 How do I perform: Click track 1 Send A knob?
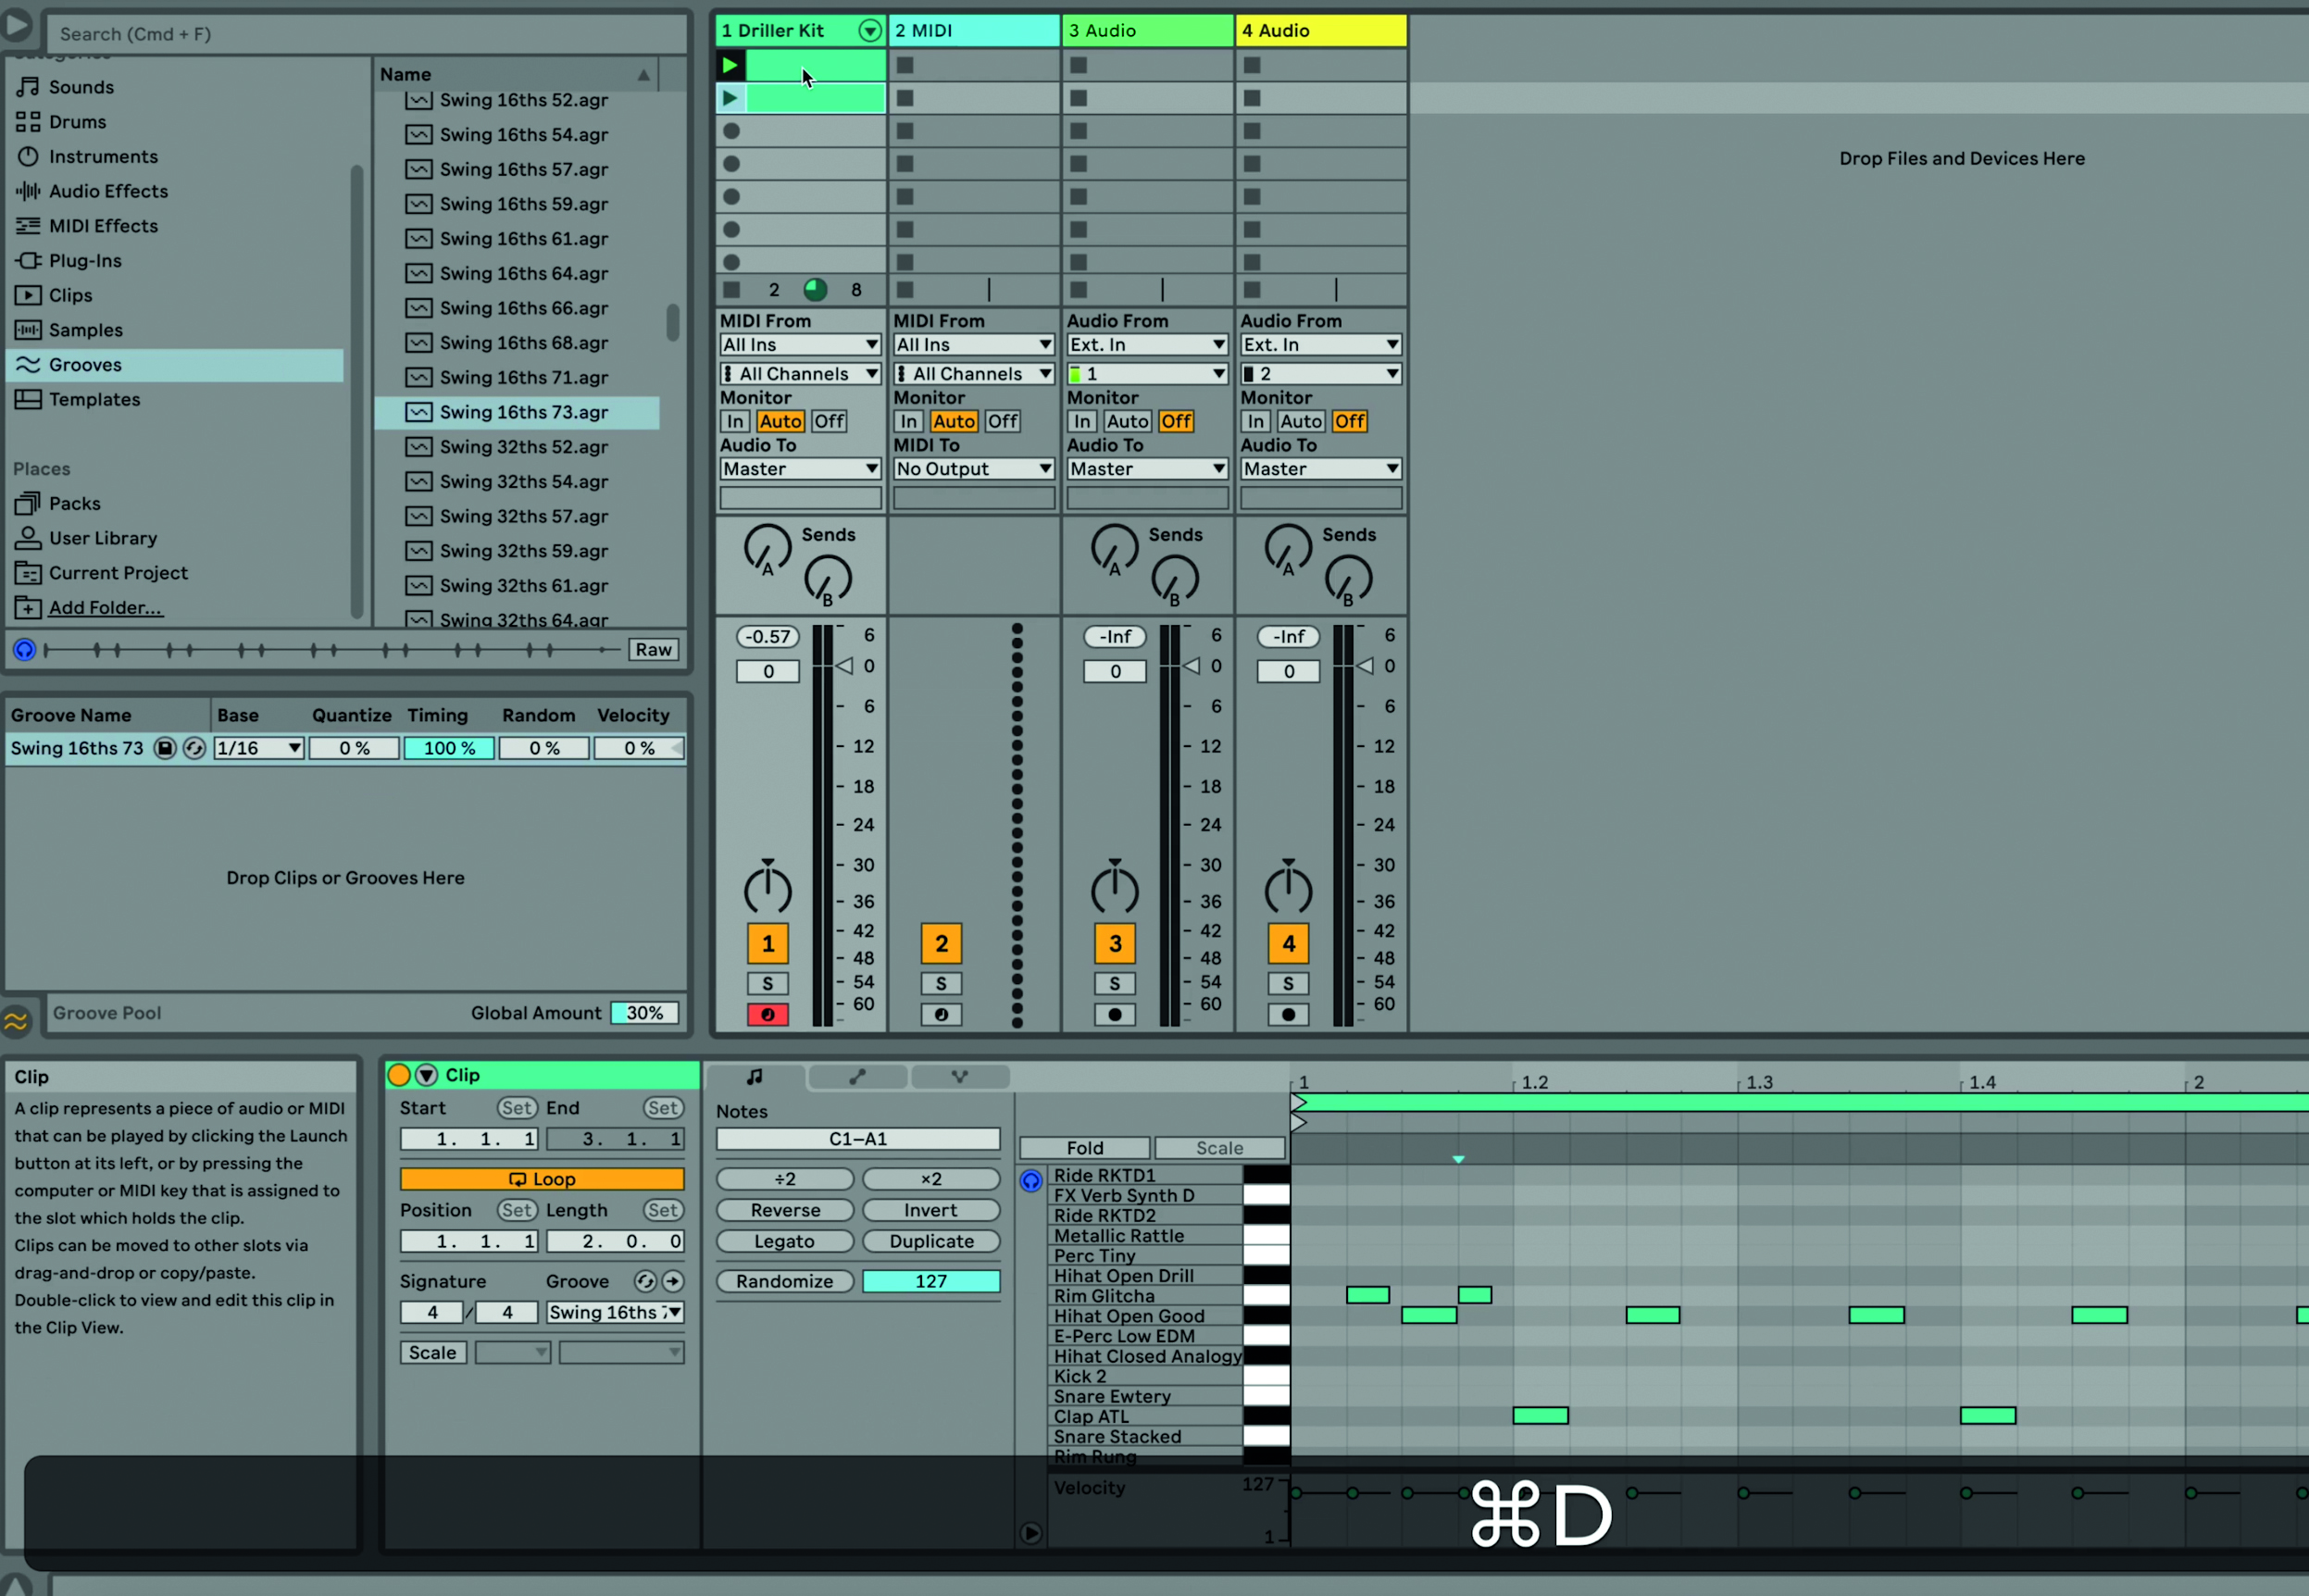pyautogui.click(x=768, y=549)
